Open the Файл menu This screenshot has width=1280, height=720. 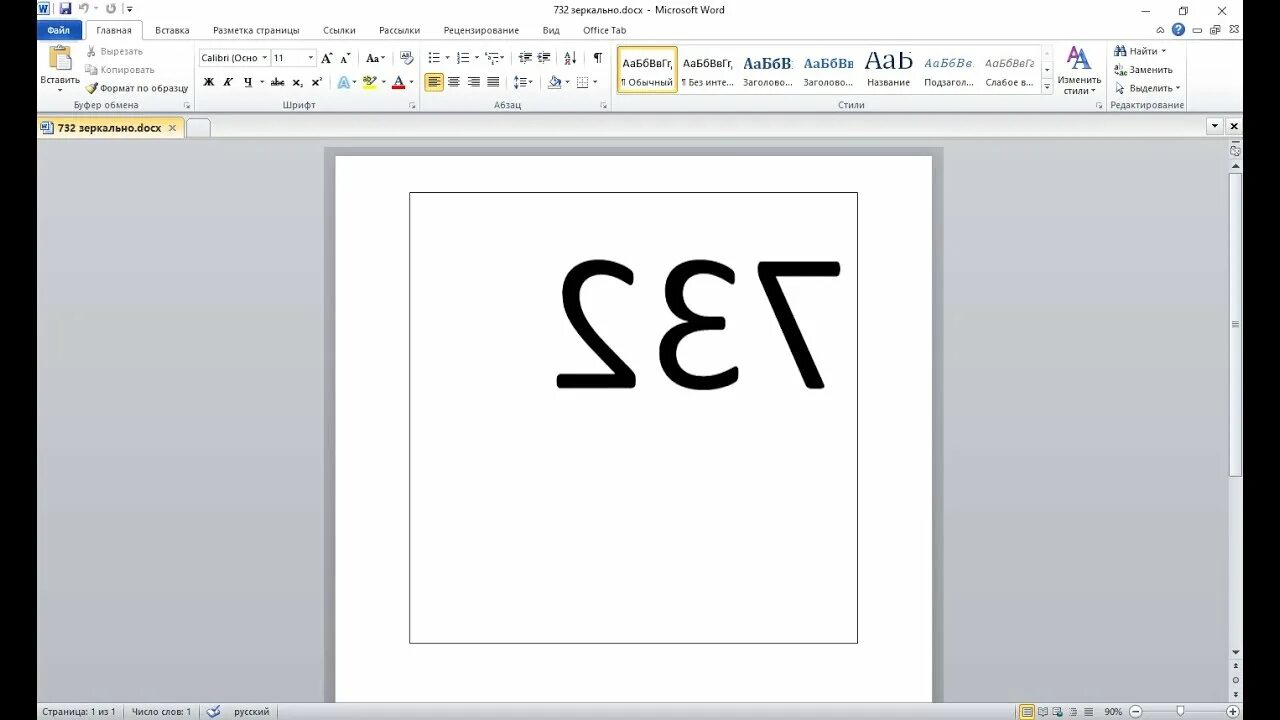click(59, 30)
